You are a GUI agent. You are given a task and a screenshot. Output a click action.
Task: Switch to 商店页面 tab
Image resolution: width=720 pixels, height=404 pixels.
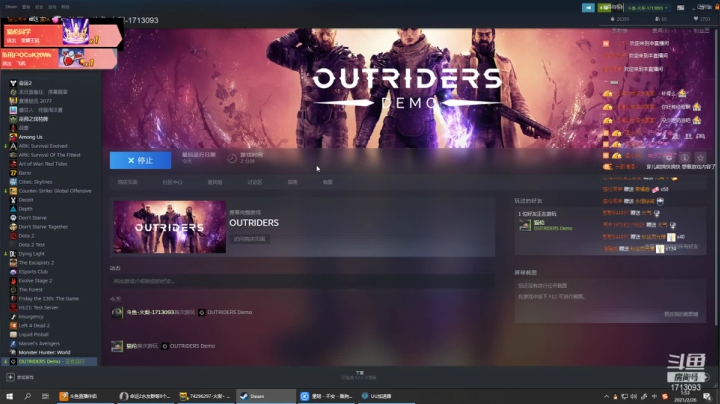coord(128,182)
